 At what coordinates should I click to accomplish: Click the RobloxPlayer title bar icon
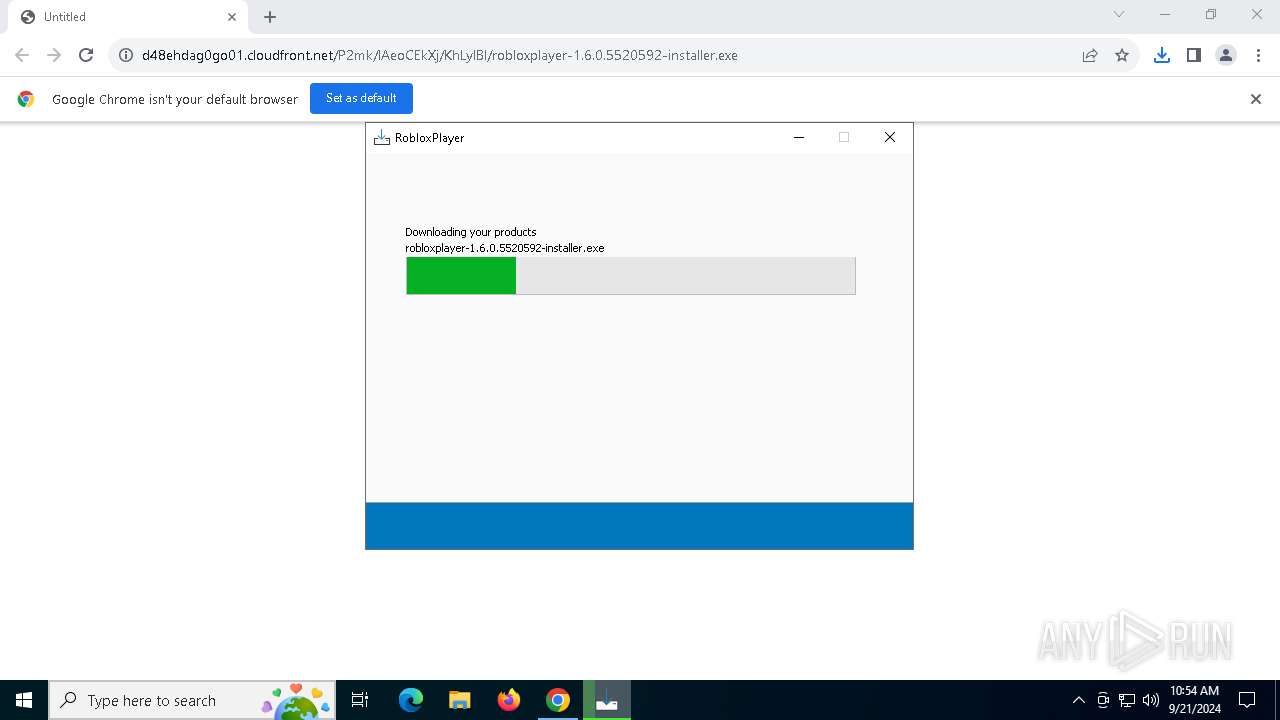click(381, 137)
